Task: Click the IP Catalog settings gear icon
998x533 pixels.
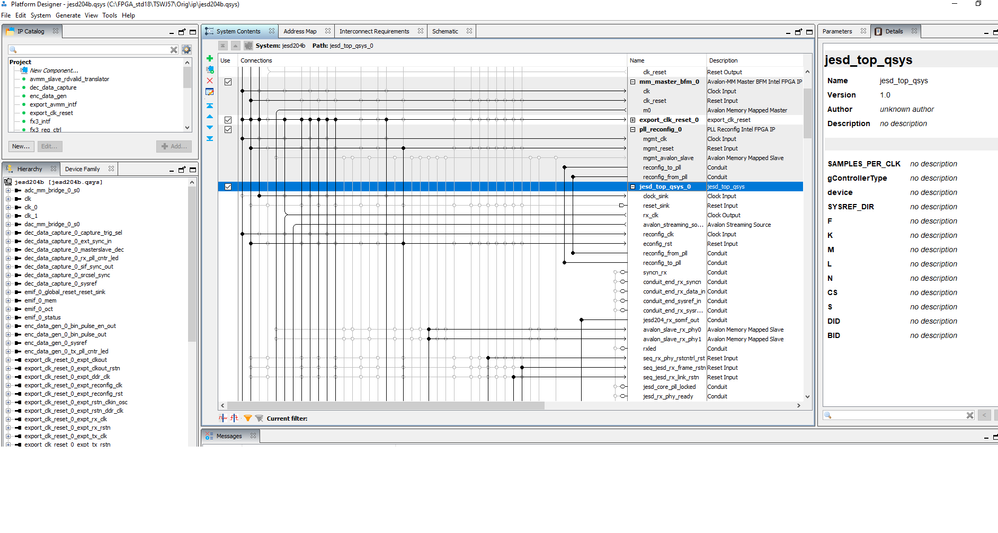Action: 186,49
